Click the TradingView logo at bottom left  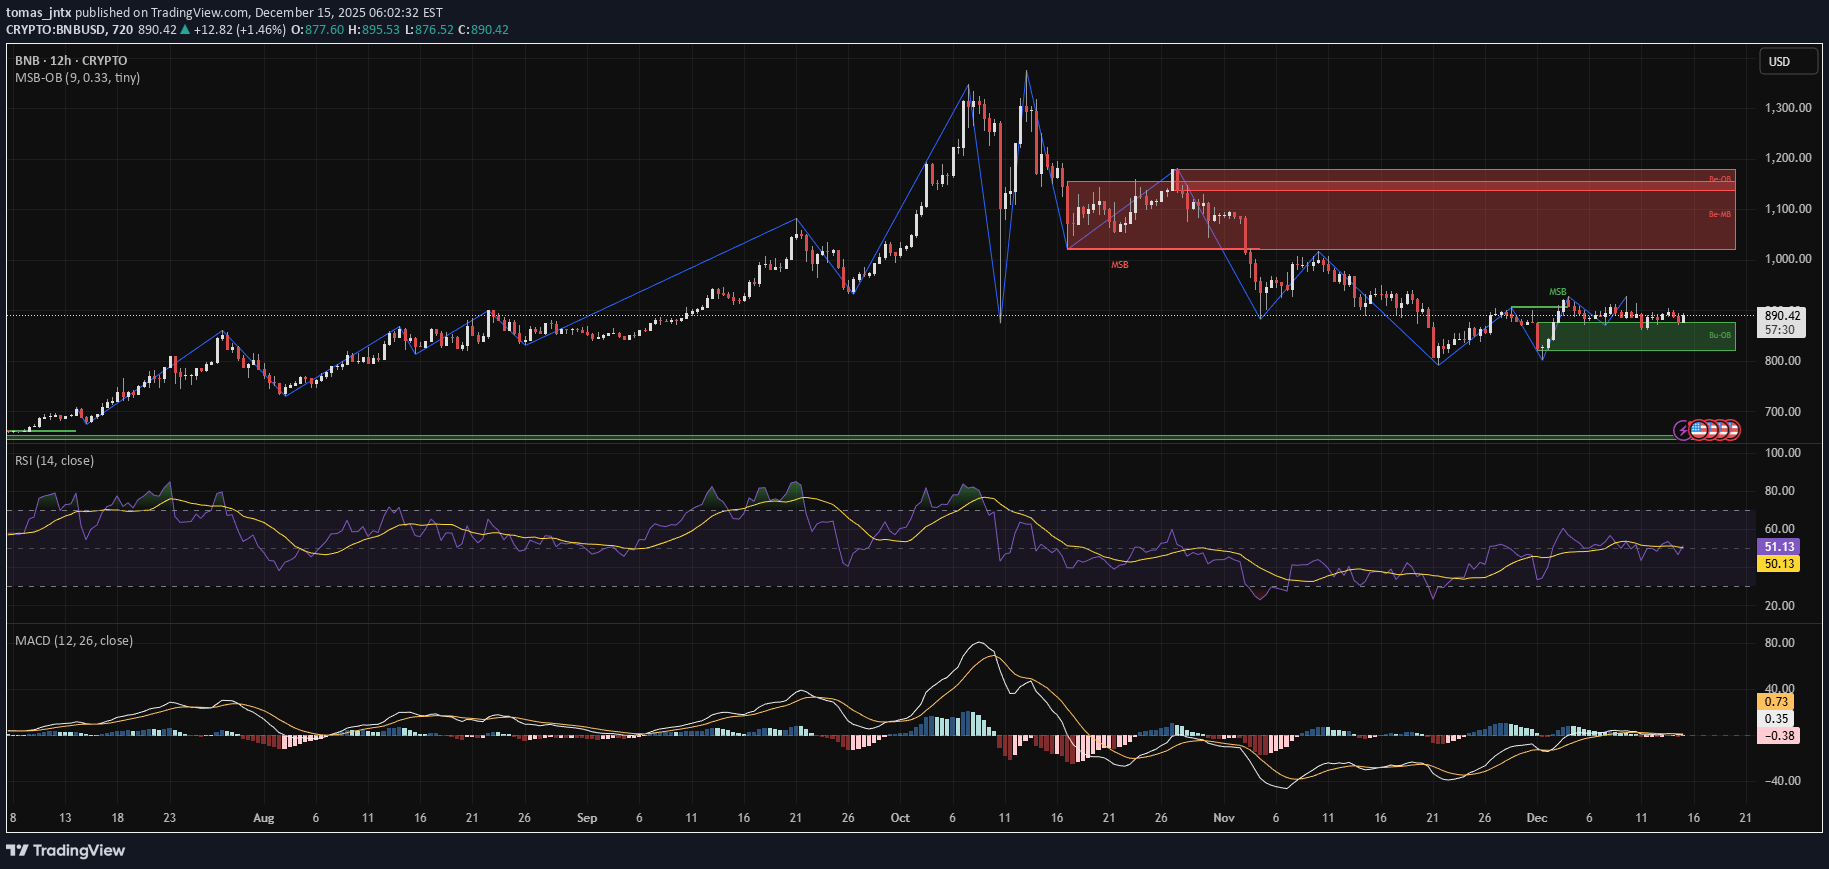(x=66, y=850)
